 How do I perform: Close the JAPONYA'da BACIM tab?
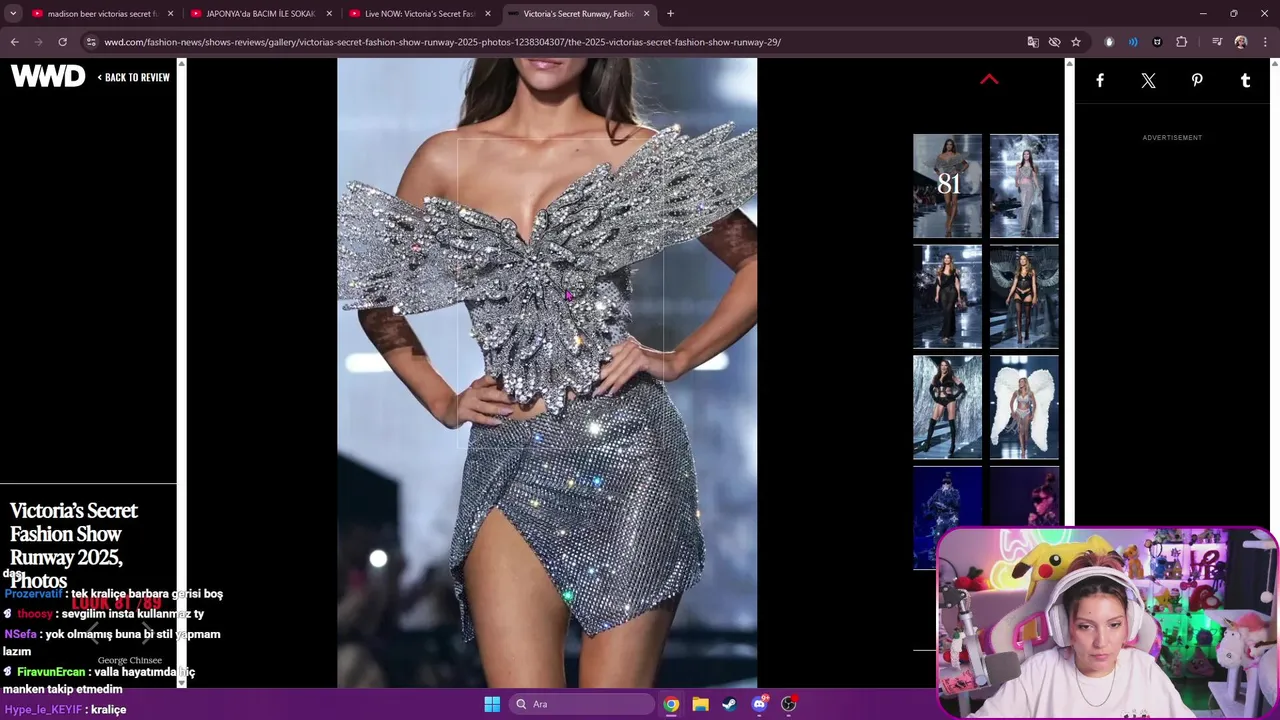(329, 14)
